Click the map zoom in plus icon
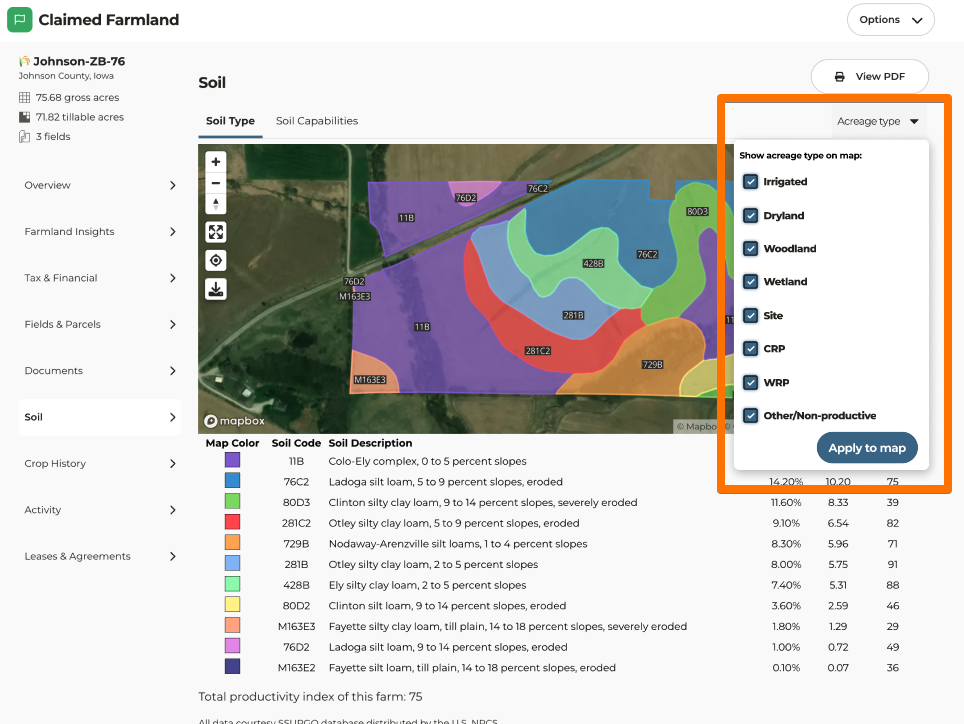Image resolution: width=964 pixels, height=724 pixels. pyautogui.click(x=216, y=161)
